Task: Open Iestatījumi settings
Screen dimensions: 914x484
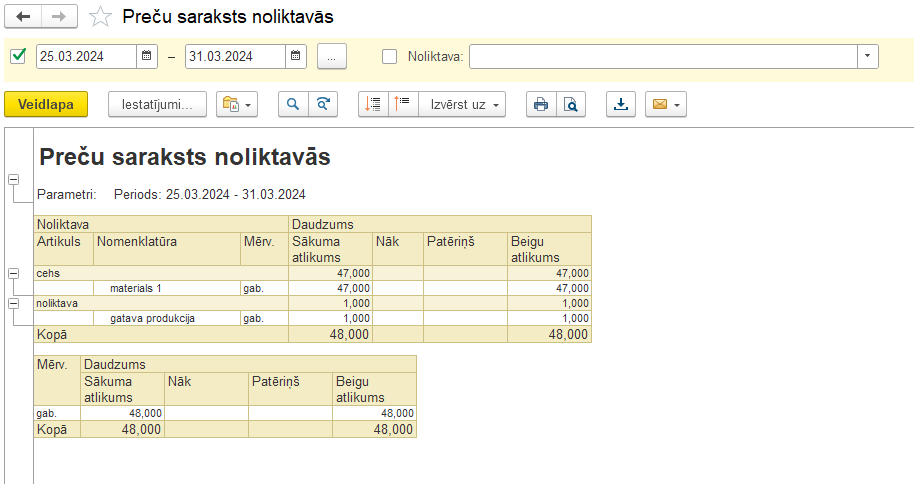Action: tap(157, 104)
